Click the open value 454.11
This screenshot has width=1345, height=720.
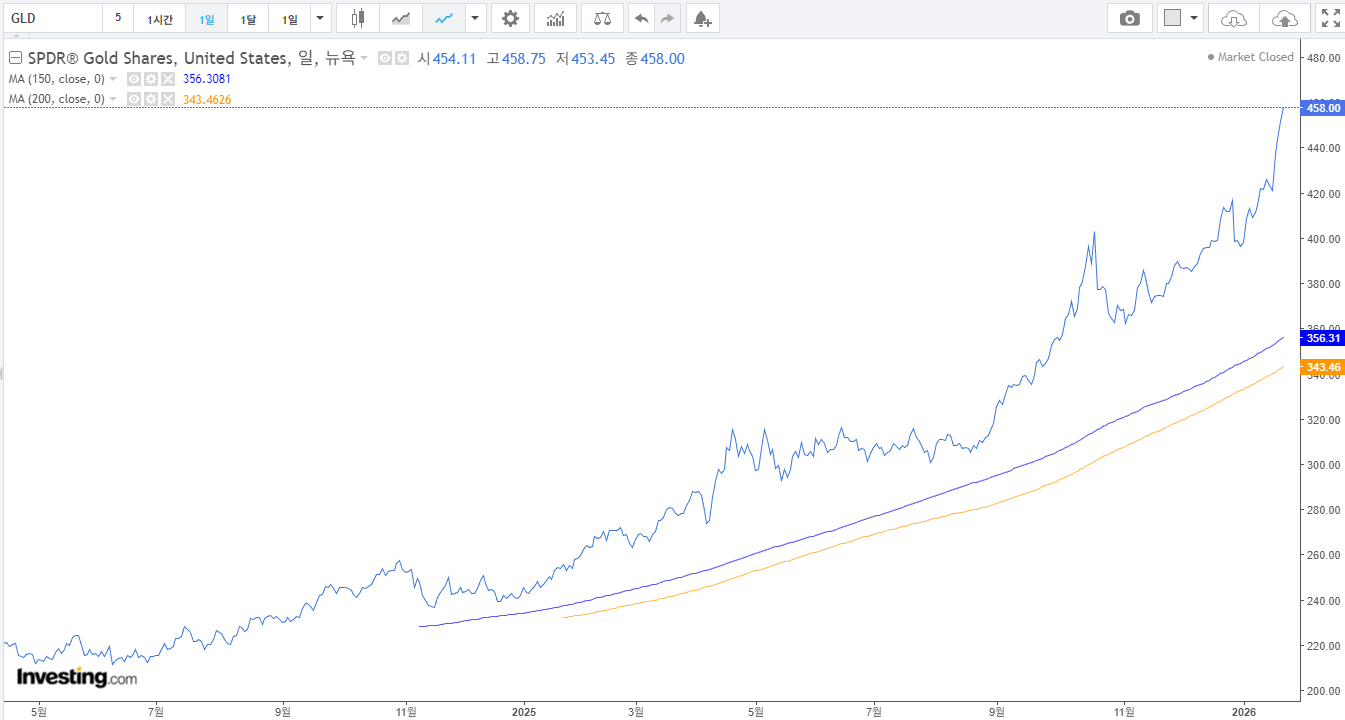[454, 59]
